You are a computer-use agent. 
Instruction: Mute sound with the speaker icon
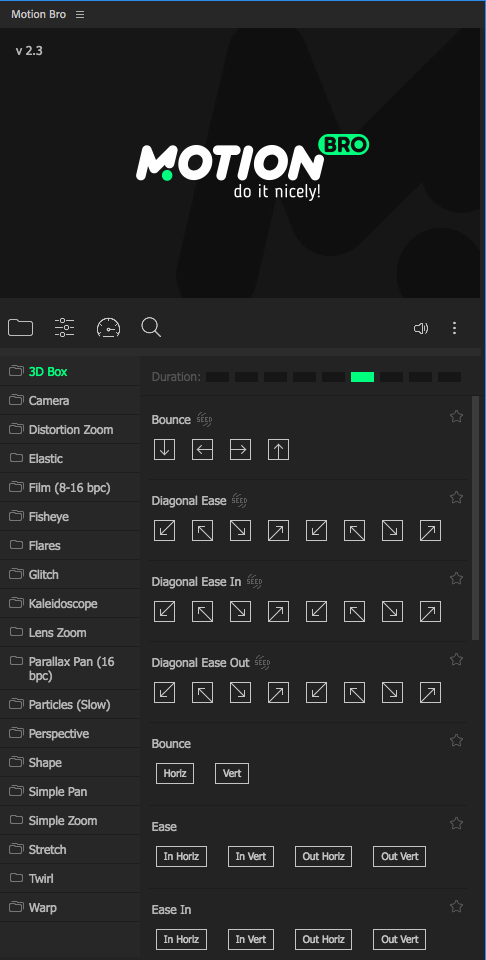pyautogui.click(x=421, y=329)
